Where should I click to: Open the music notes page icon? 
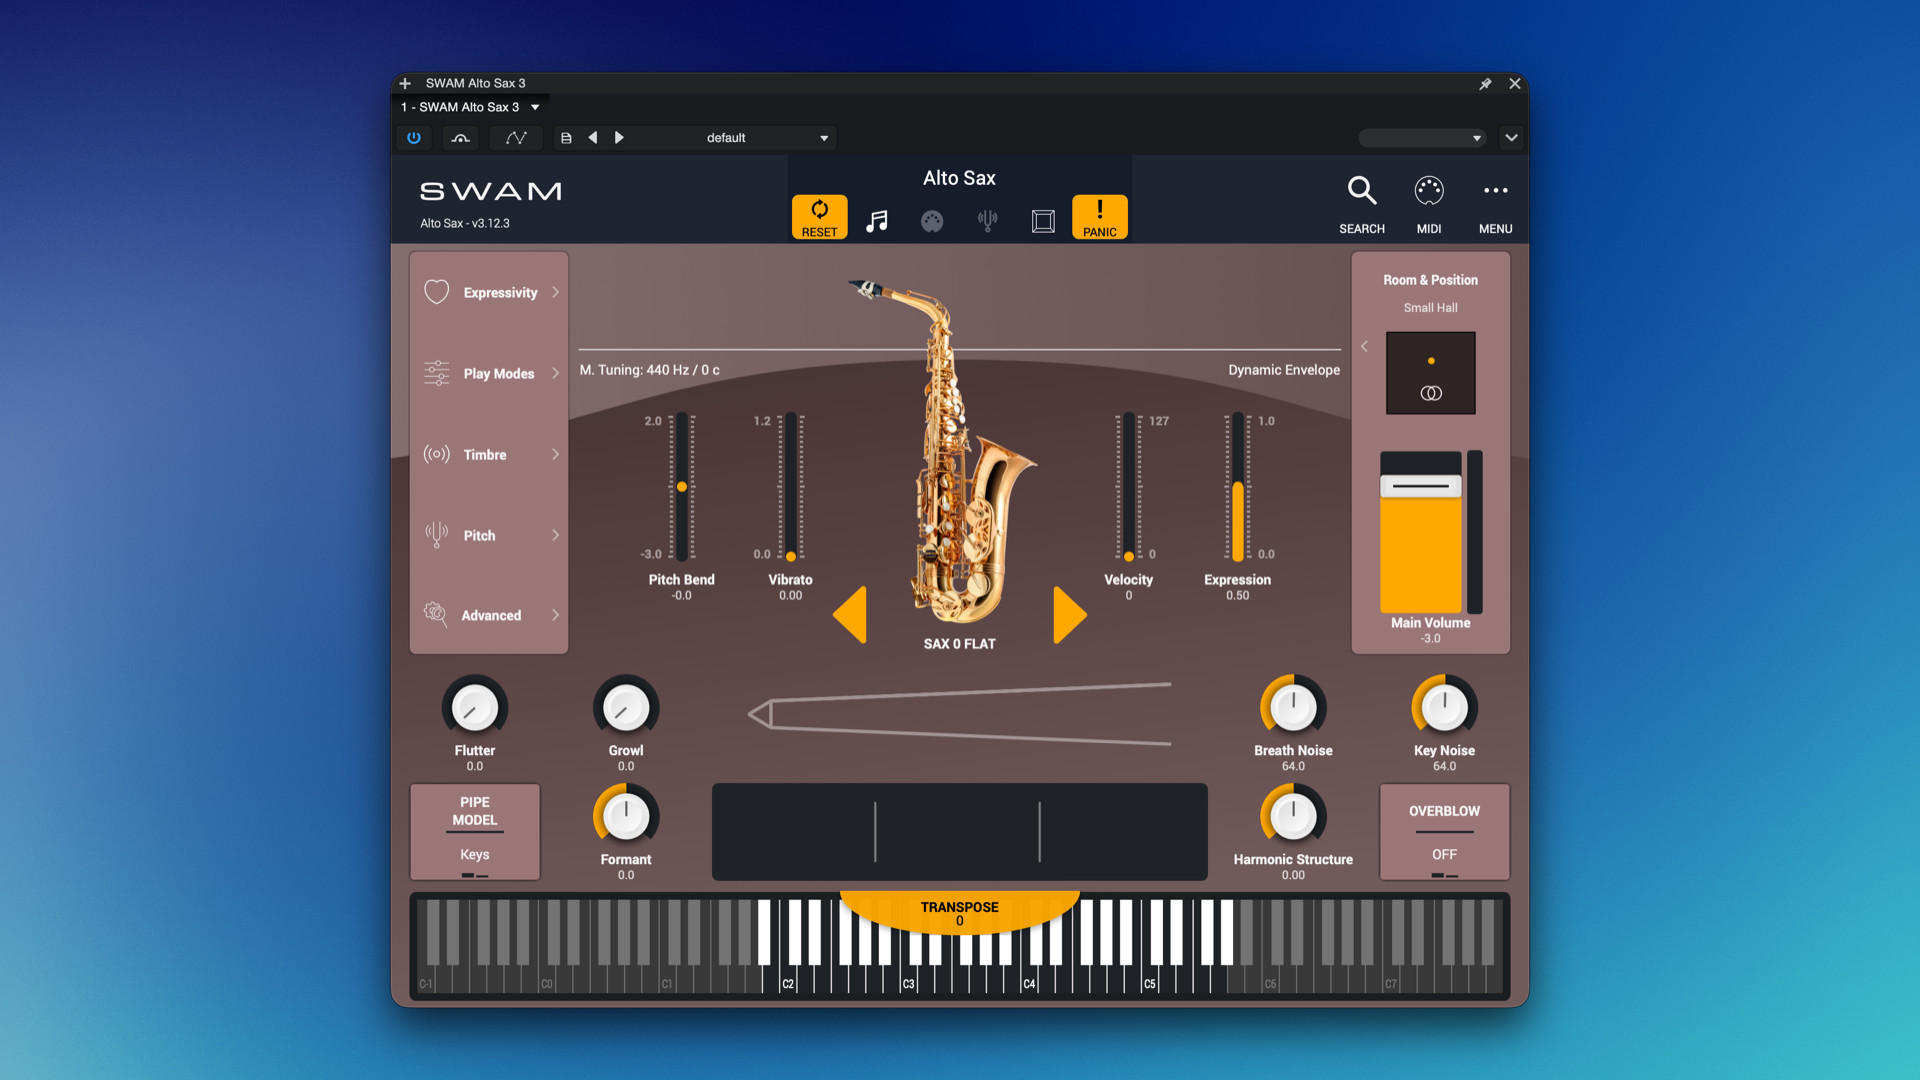(876, 221)
